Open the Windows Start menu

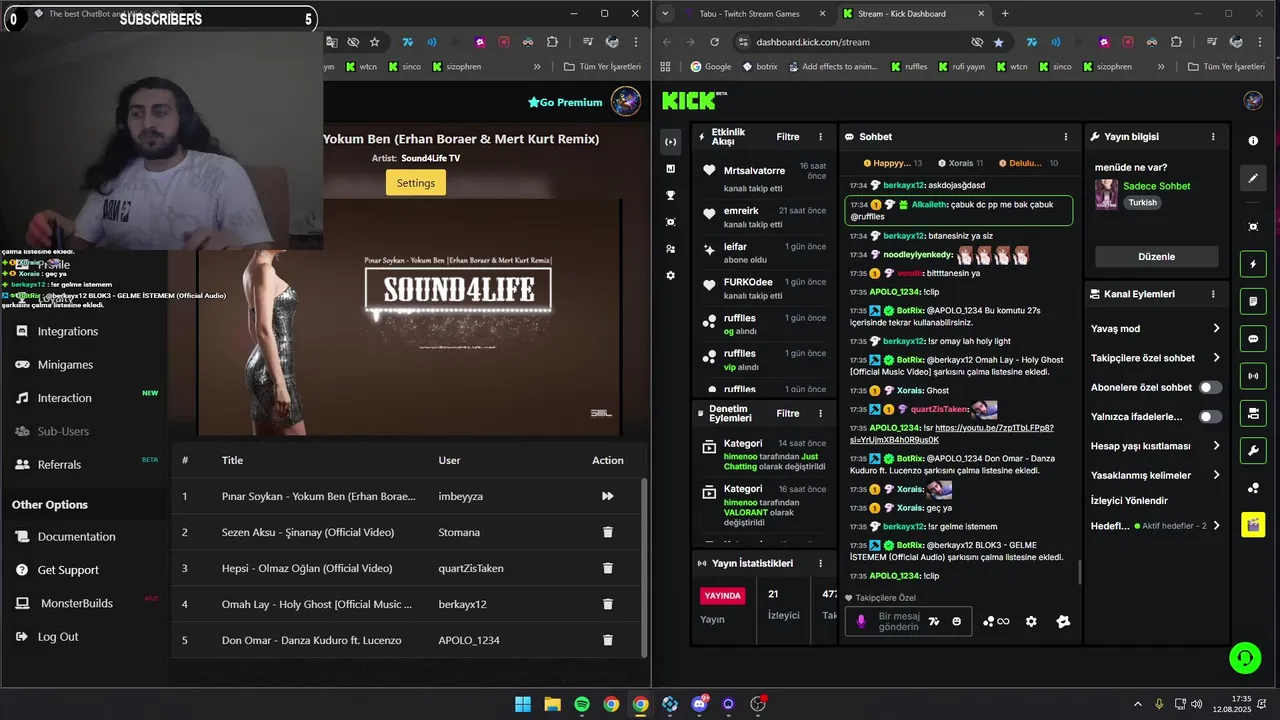pos(523,704)
